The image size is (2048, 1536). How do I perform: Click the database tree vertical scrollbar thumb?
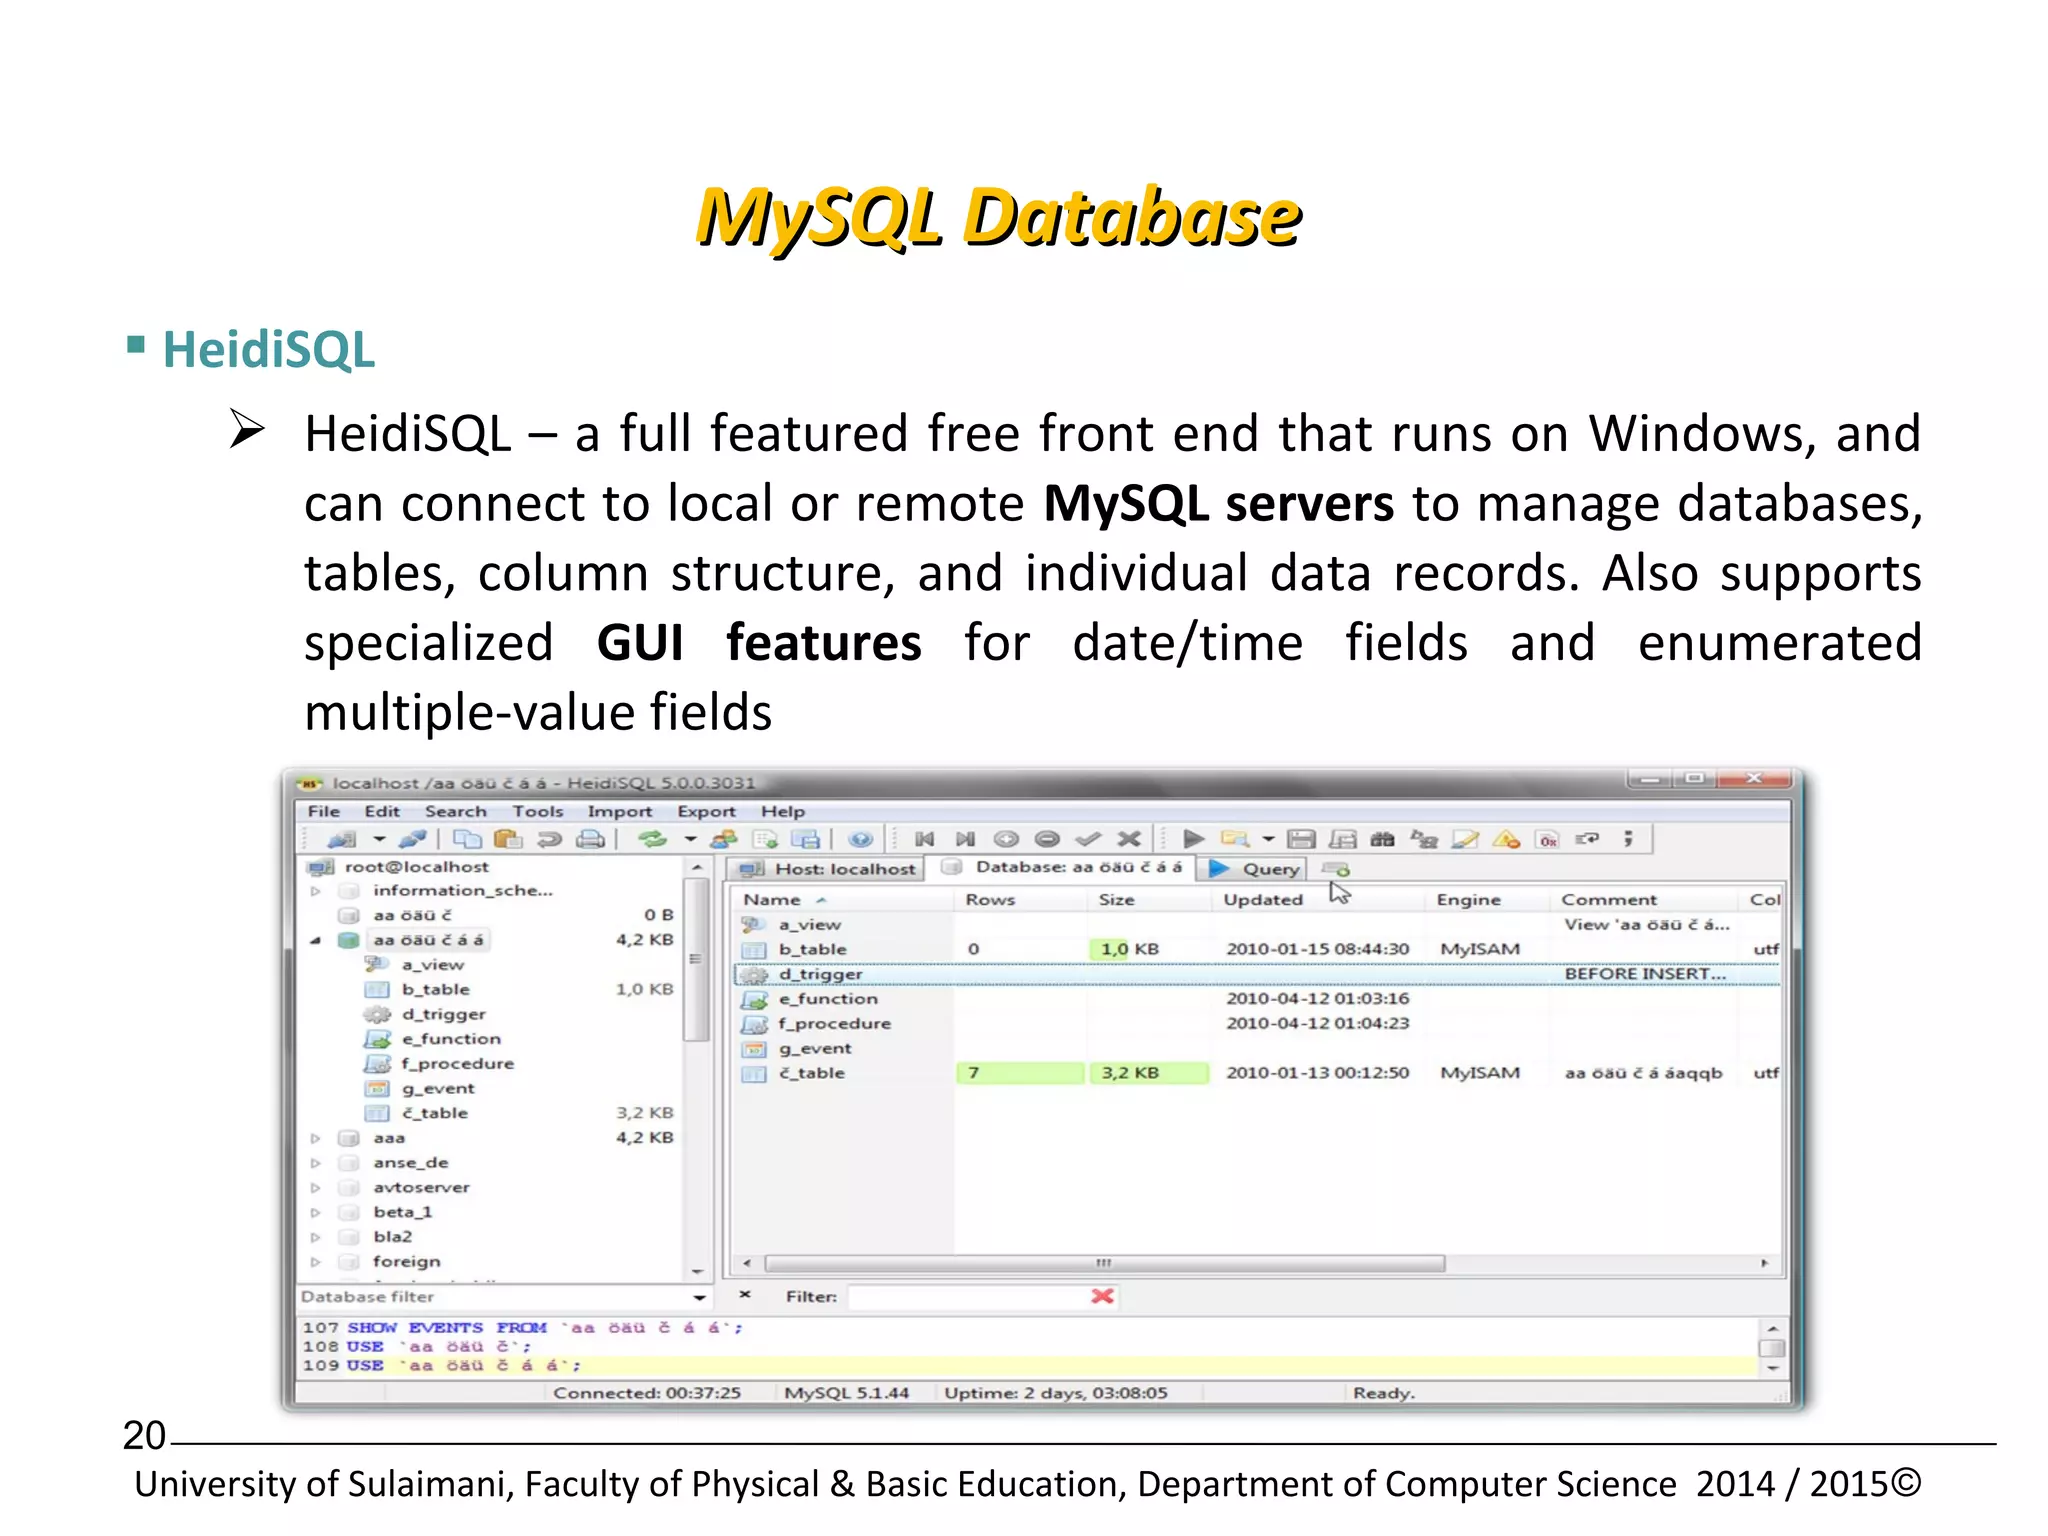[x=696, y=960]
